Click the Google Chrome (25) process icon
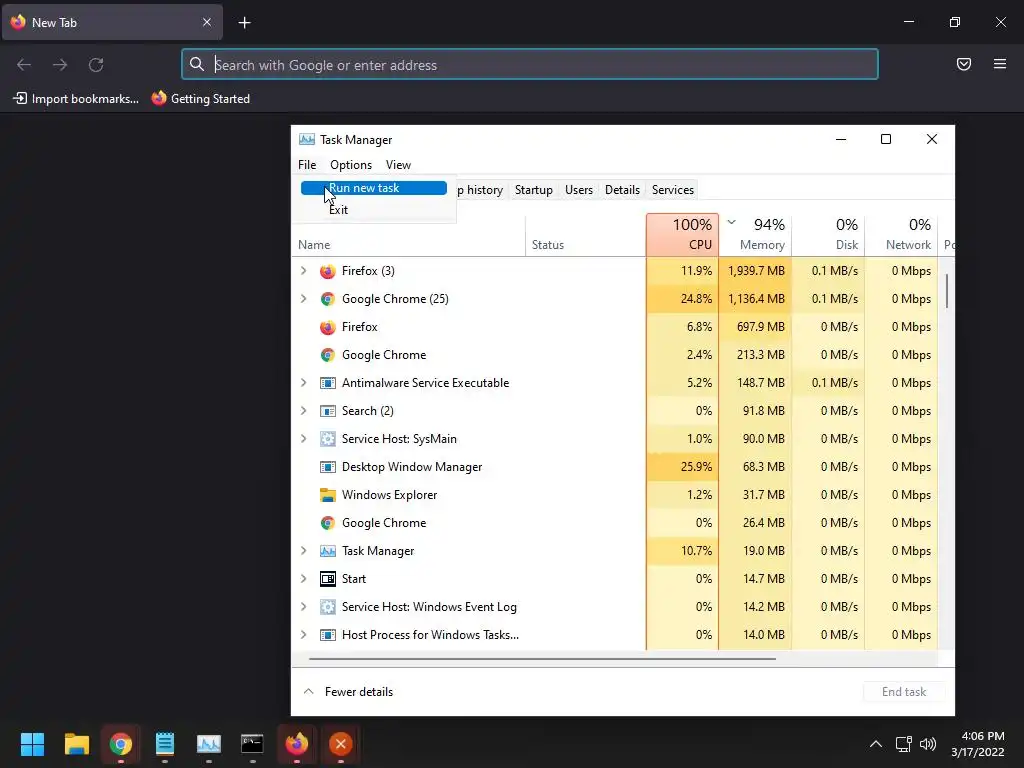This screenshot has height=768, width=1024. (x=327, y=299)
